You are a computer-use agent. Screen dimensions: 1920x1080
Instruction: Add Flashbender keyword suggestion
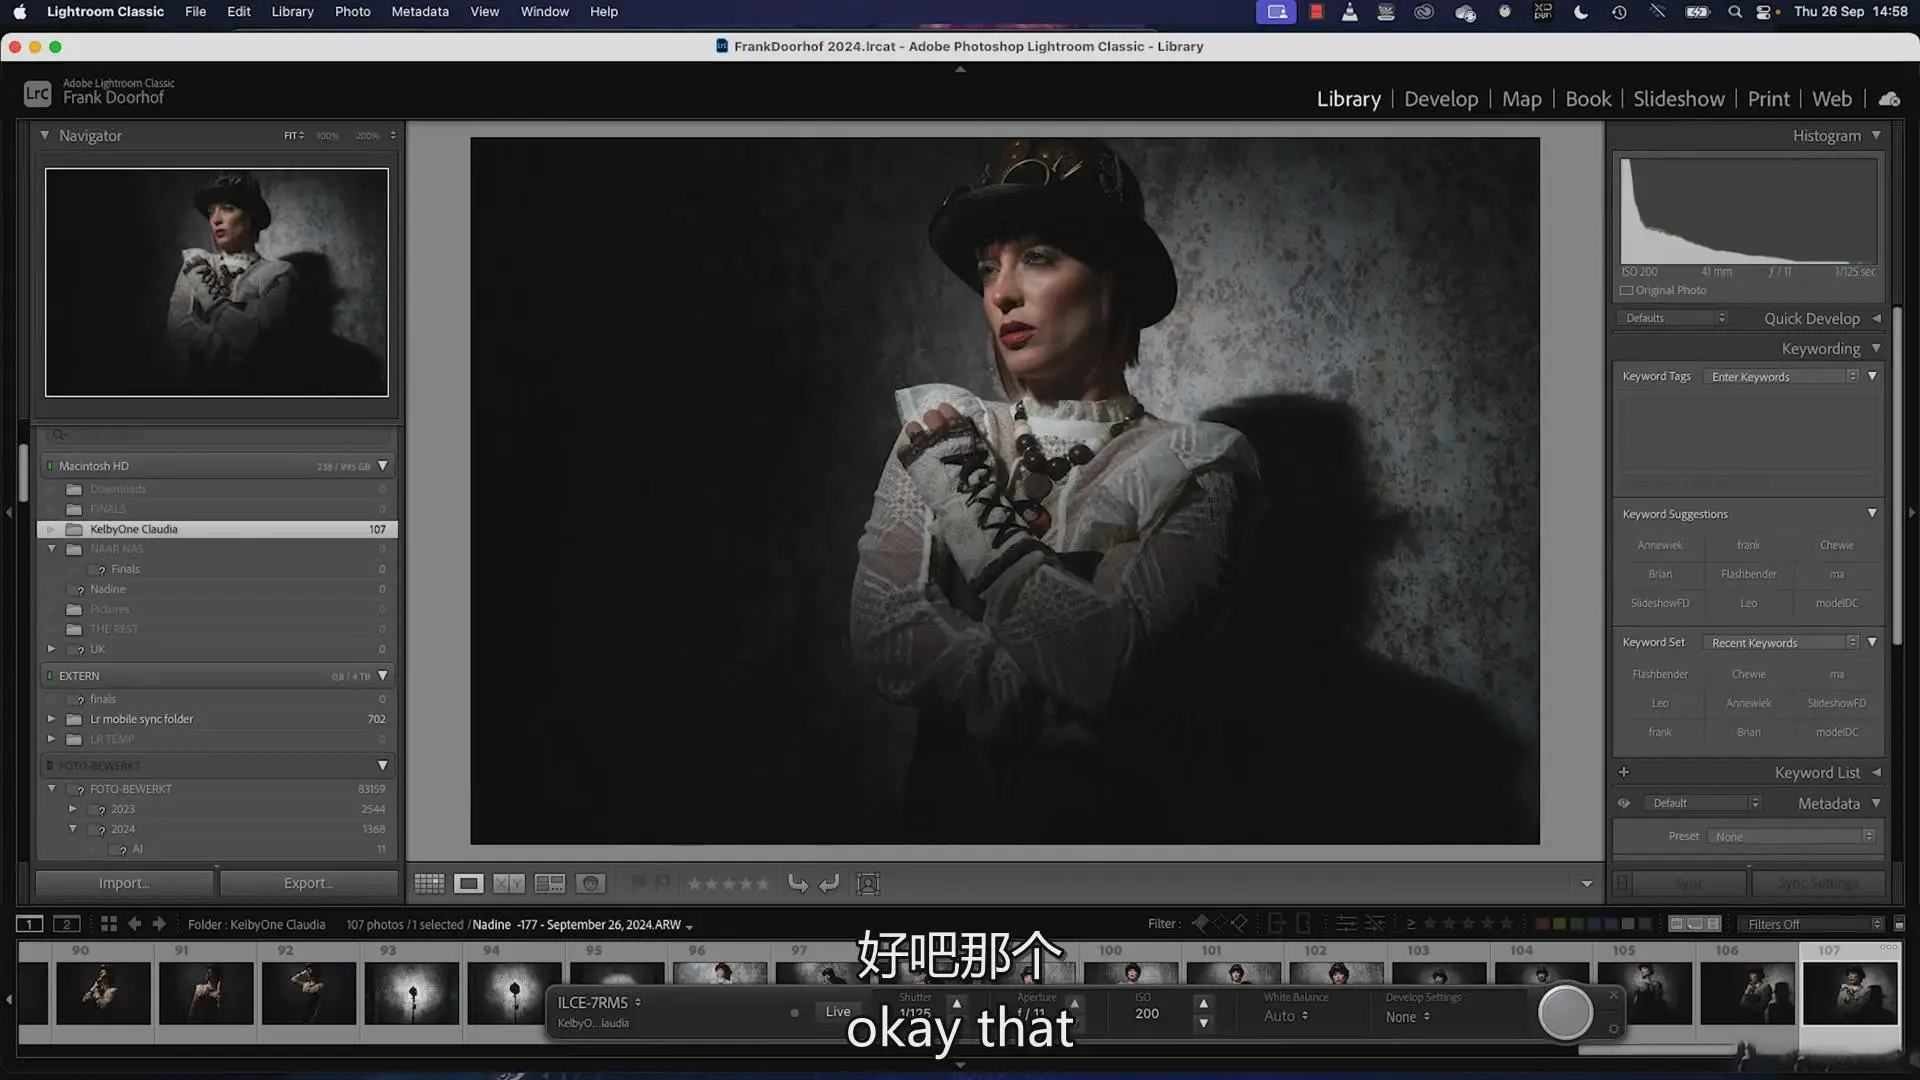click(1748, 574)
